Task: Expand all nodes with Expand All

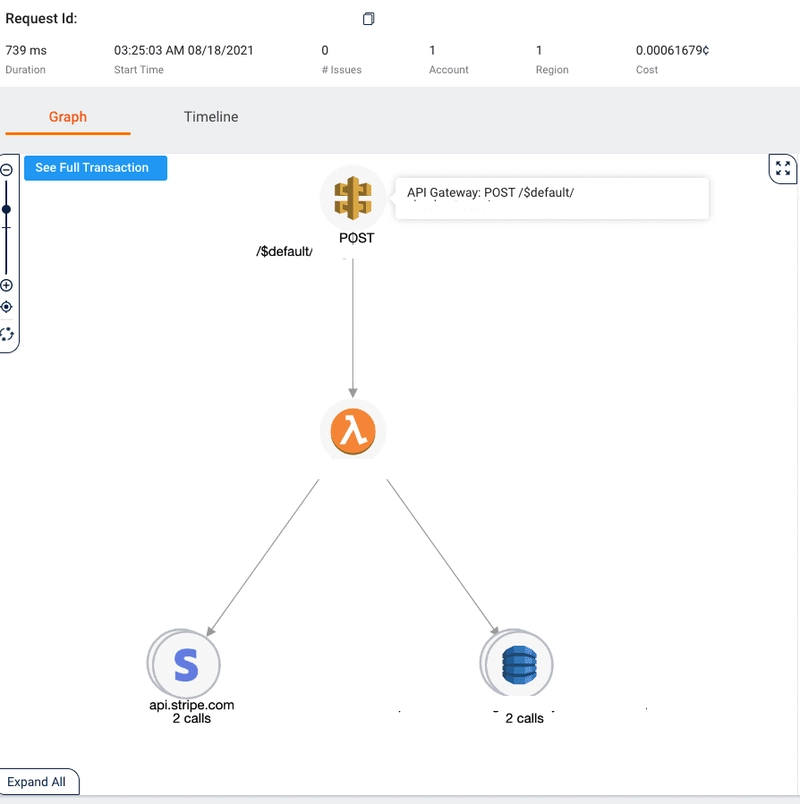Action: [37, 782]
